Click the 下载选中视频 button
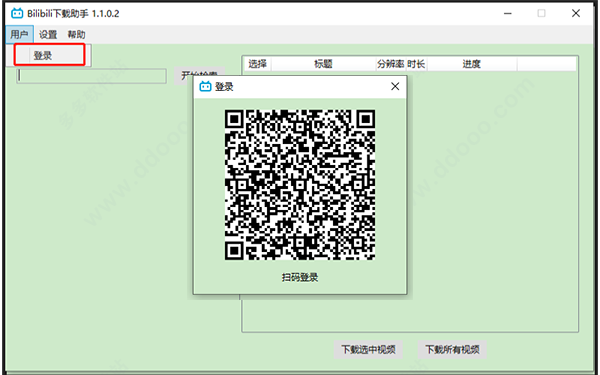Image resolution: width=600 pixels, height=375 pixels. (368, 349)
